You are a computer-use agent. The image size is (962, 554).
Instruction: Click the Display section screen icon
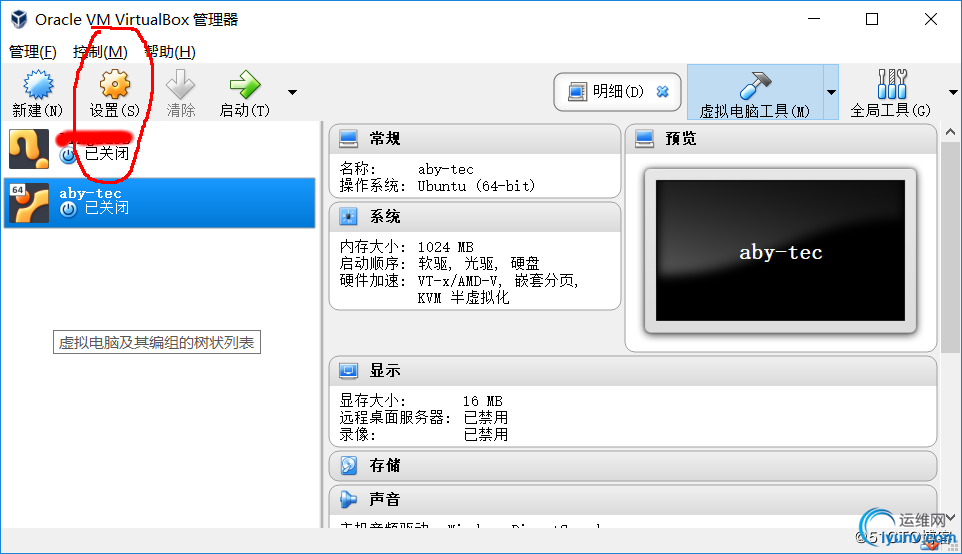pos(348,371)
